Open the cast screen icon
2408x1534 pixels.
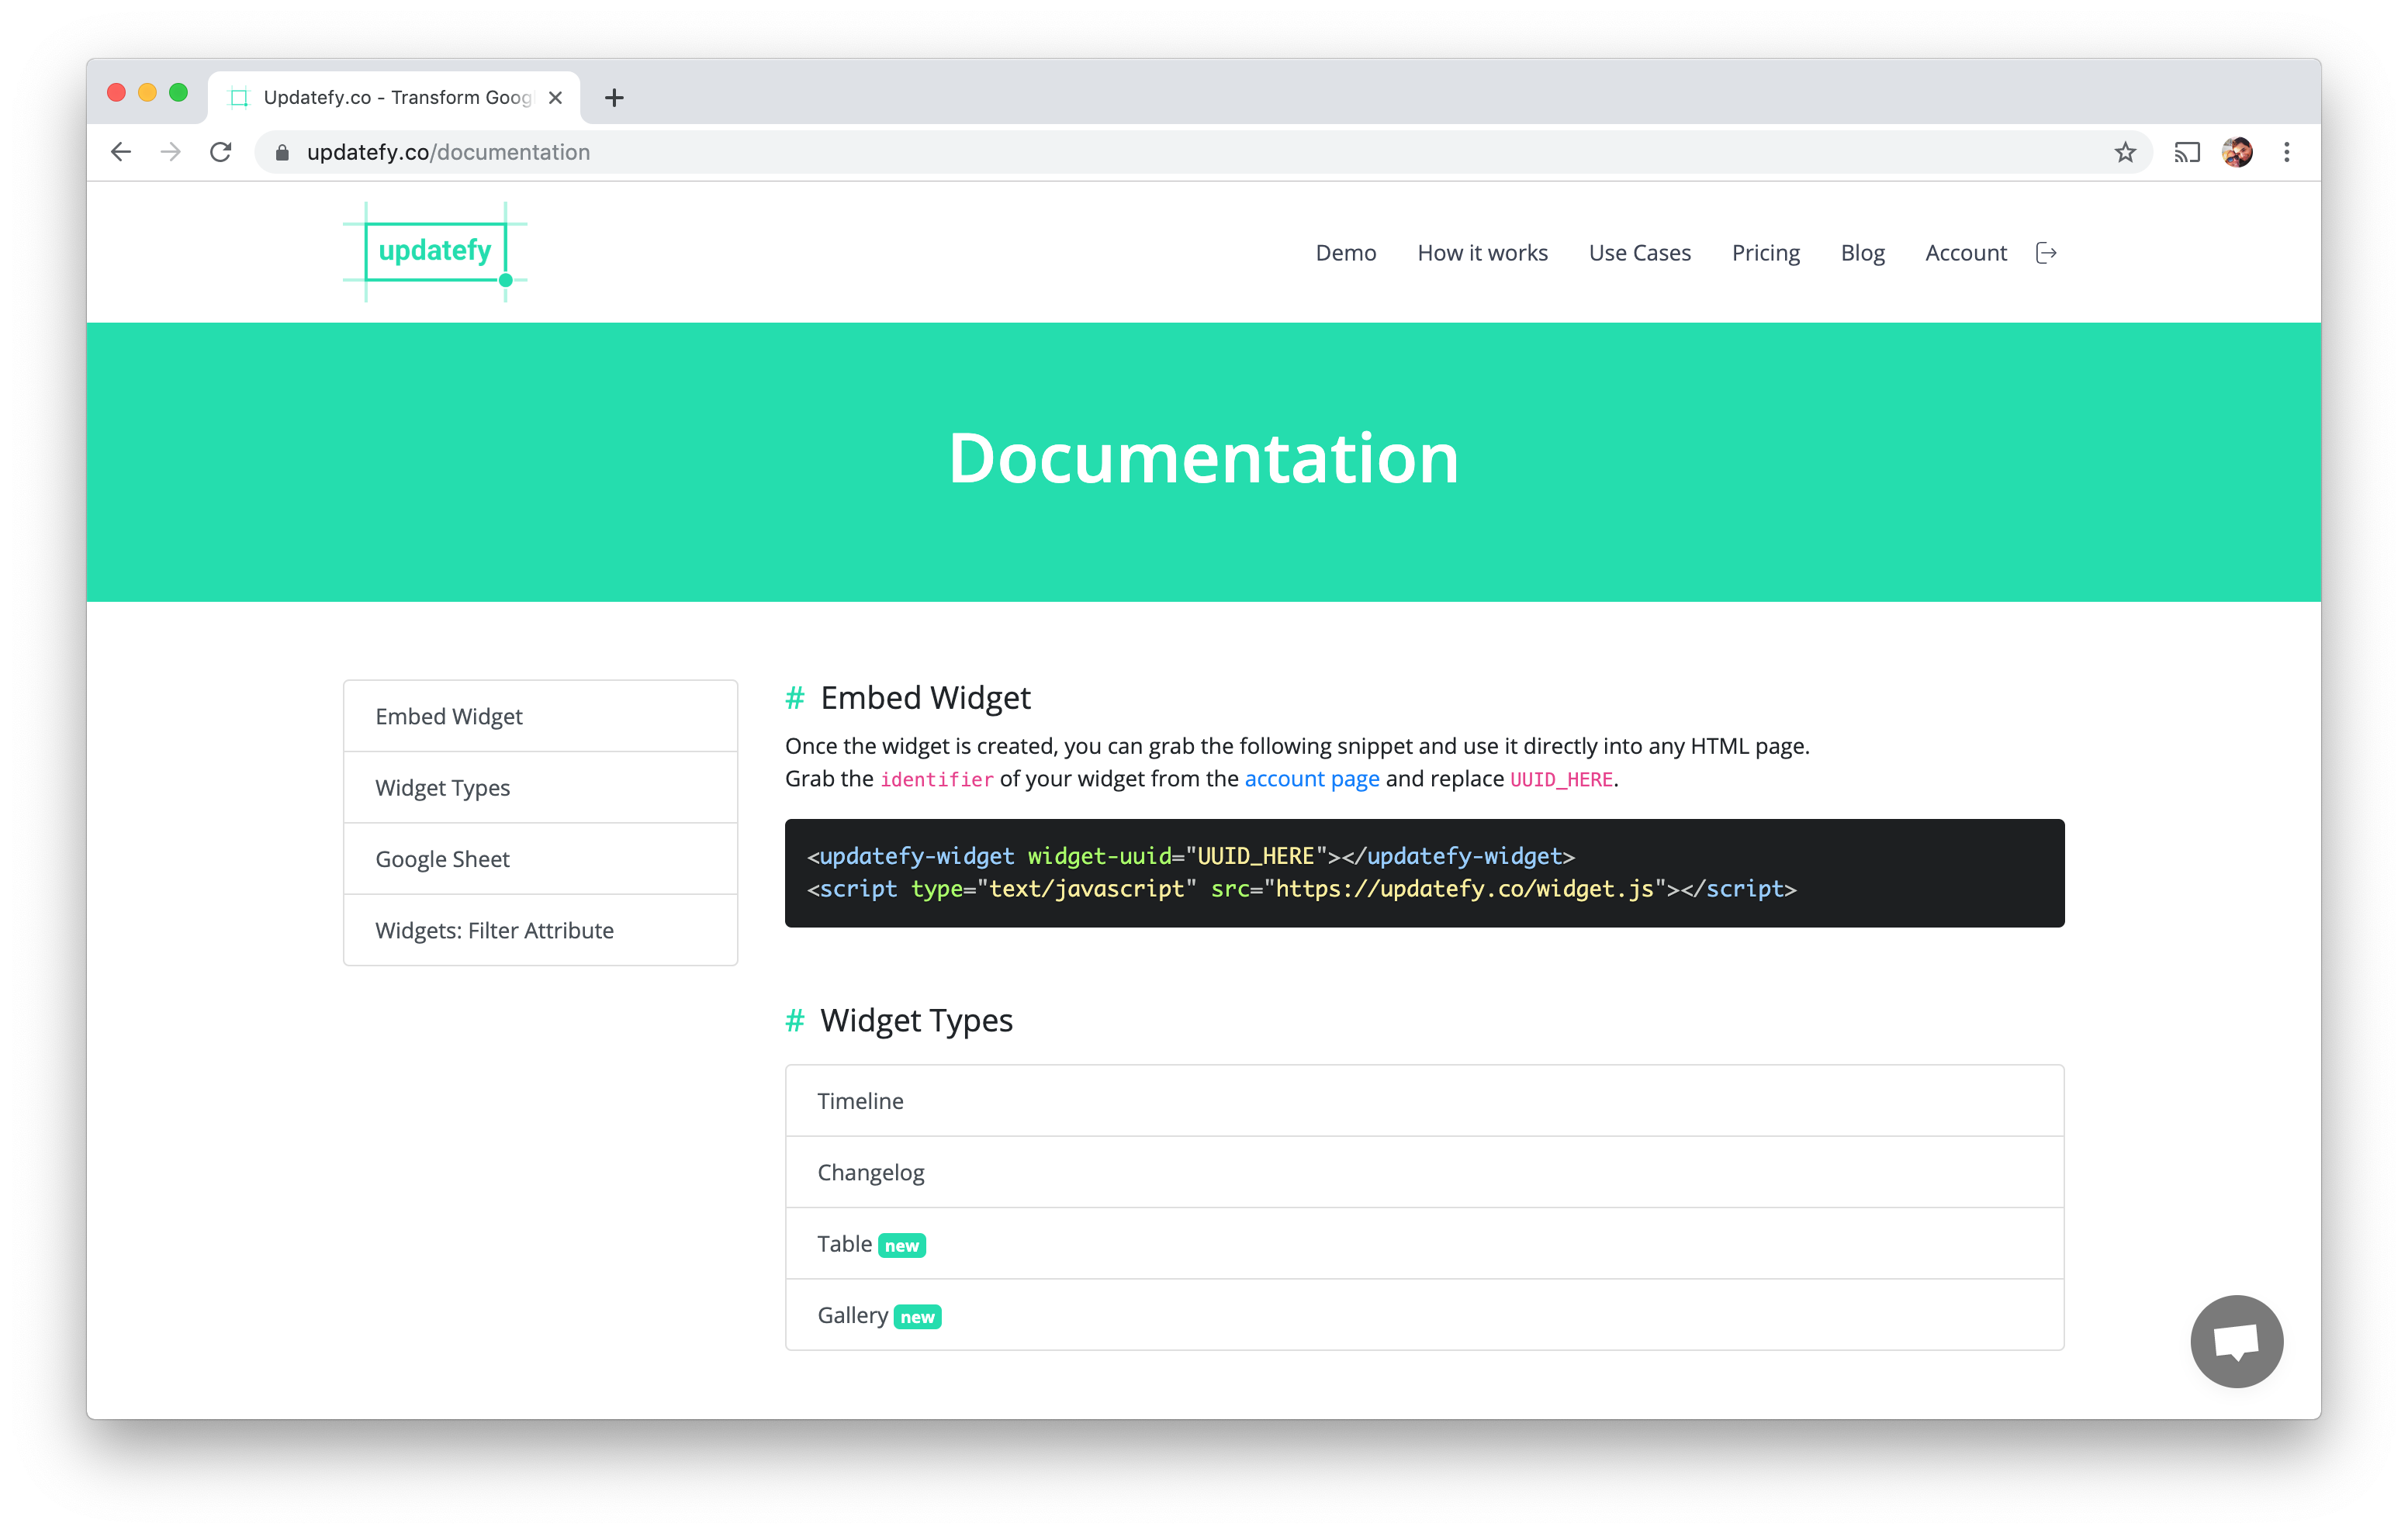coord(2186,152)
